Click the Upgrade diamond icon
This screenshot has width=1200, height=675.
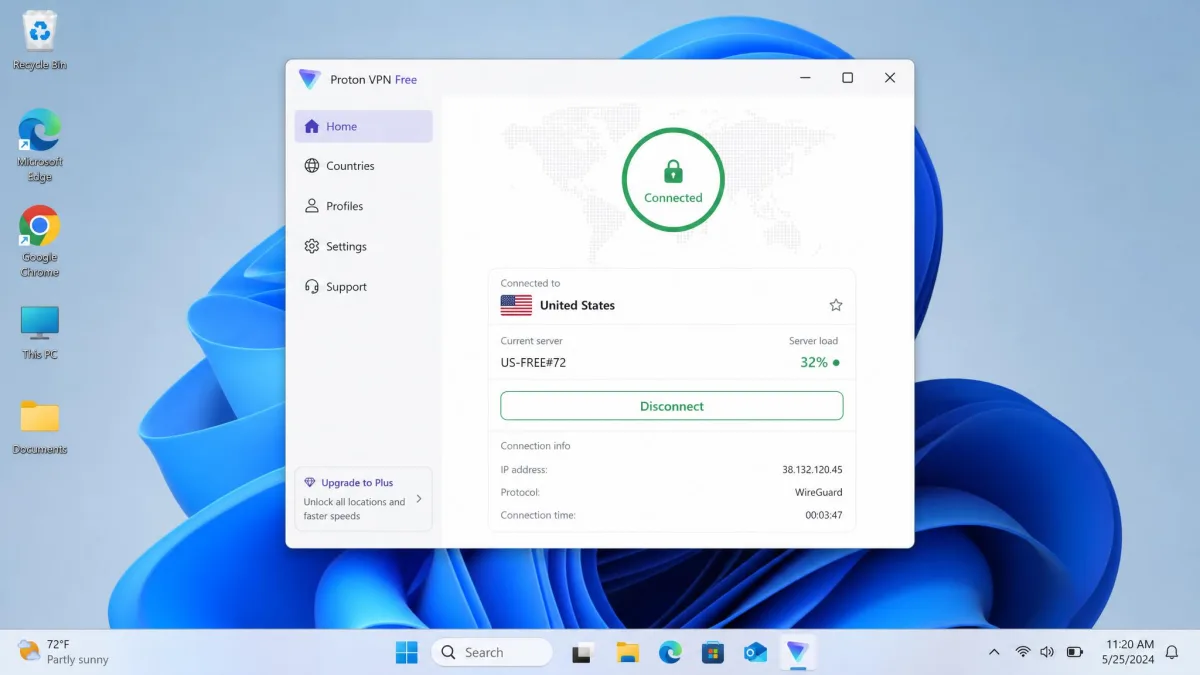[310, 482]
